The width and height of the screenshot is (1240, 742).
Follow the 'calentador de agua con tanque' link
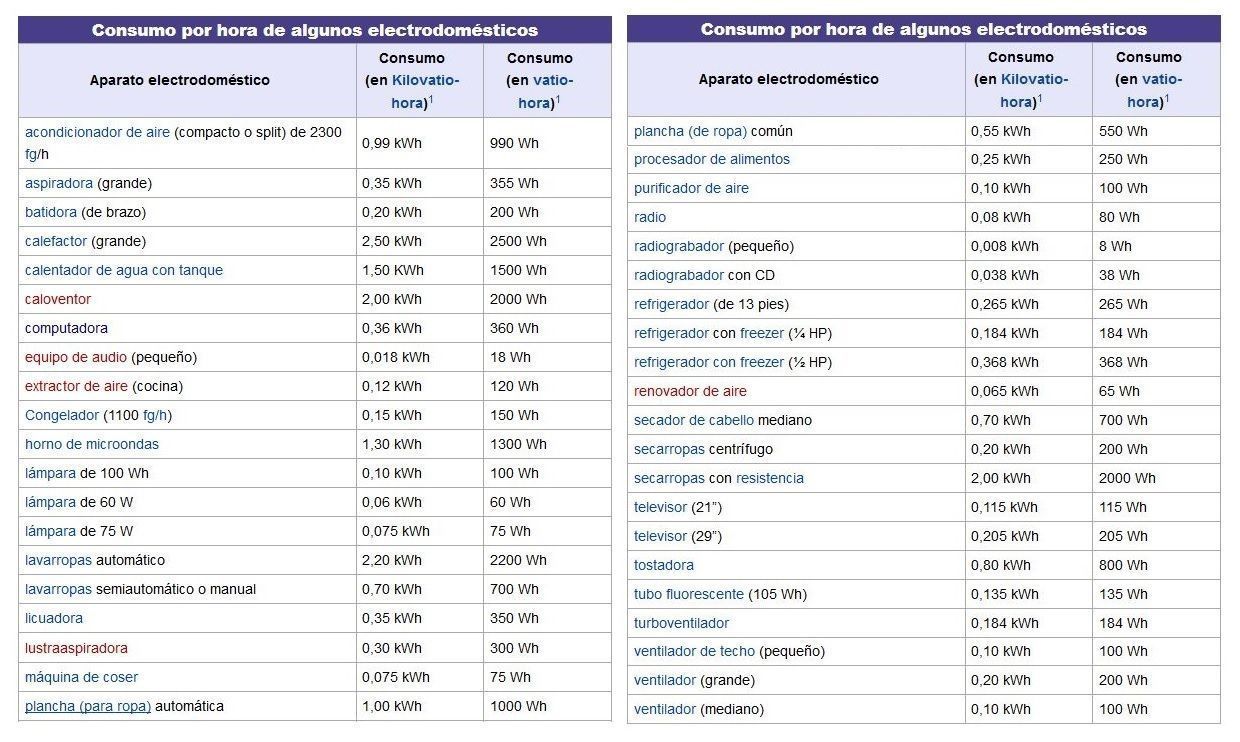pyautogui.click(x=124, y=270)
